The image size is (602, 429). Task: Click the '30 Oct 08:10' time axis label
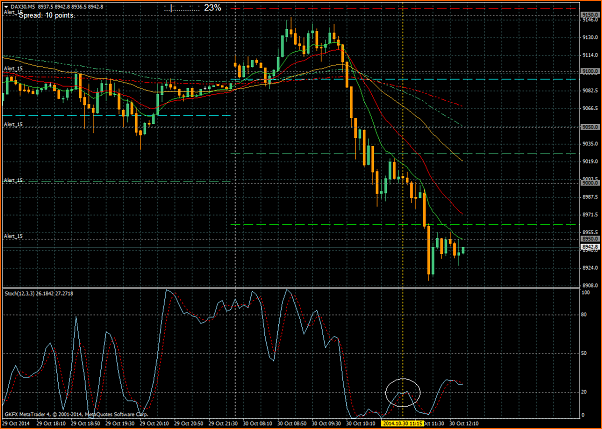[257, 424]
